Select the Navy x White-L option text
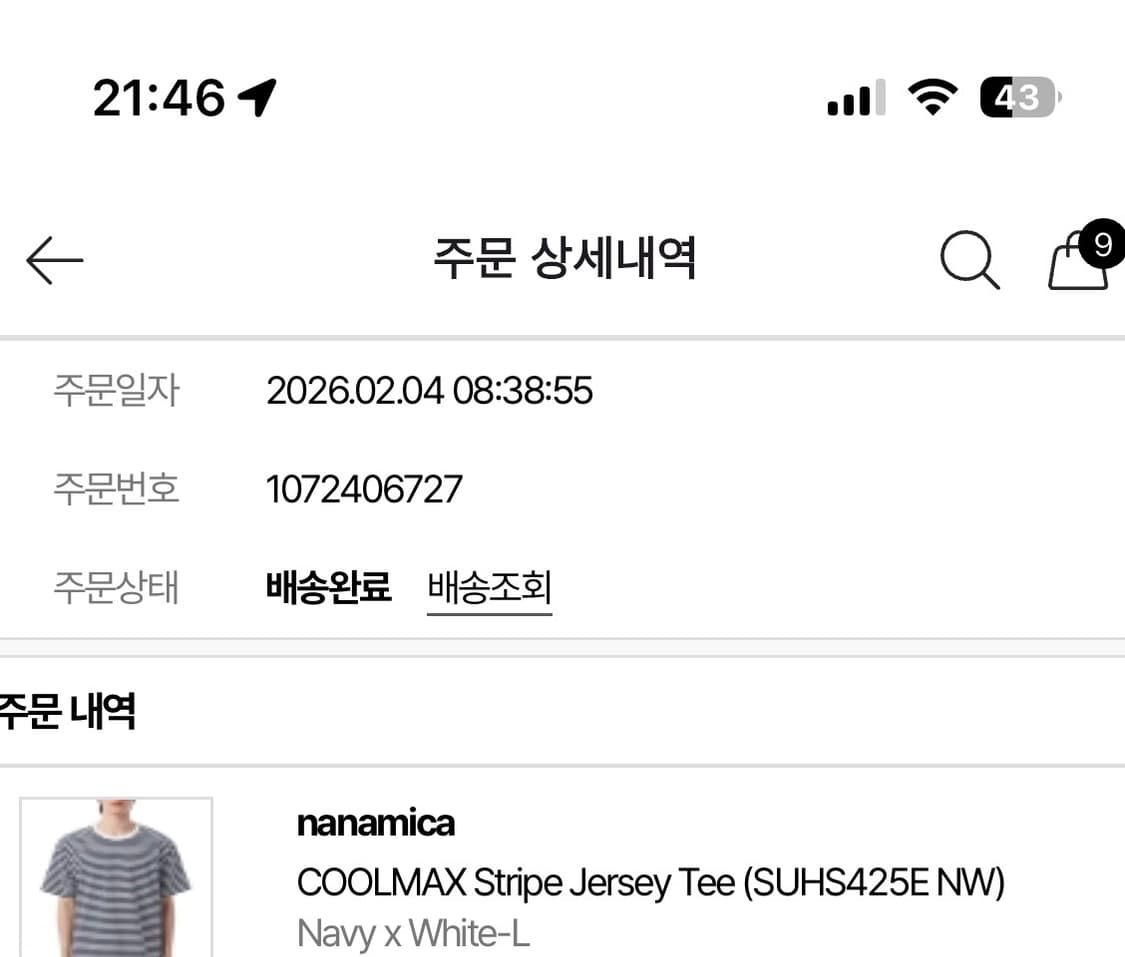This screenshot has height=957, width=1125. (x=413, y=932)
